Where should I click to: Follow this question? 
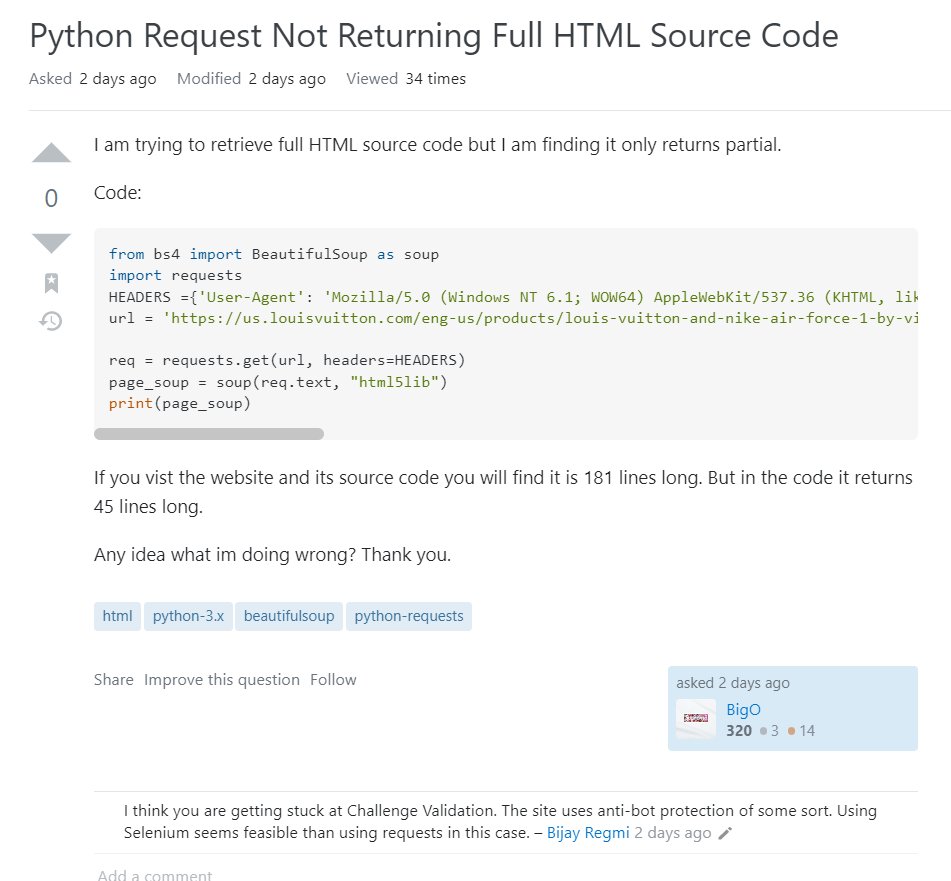[333, 680]
